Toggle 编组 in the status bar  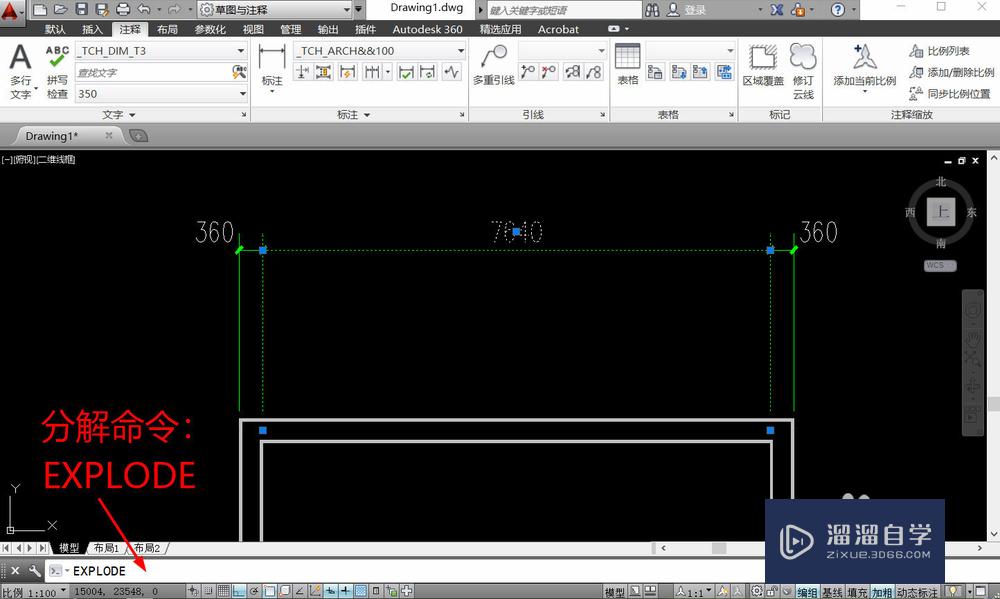807,593
